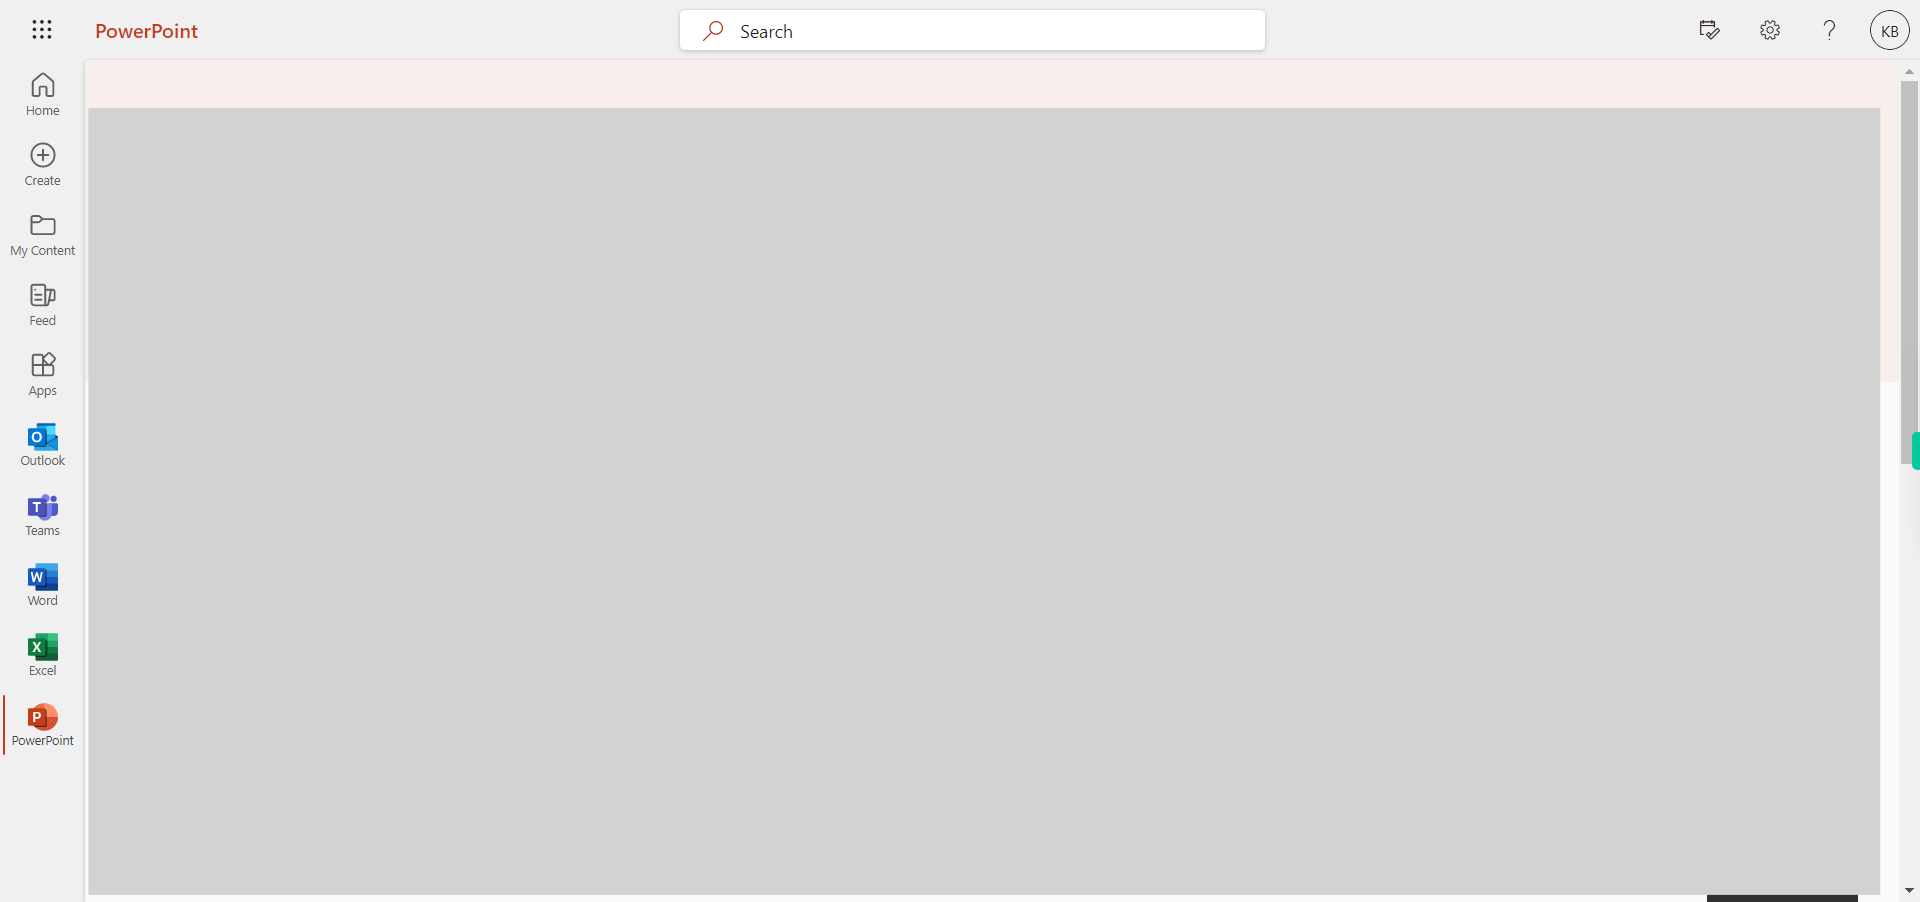This screenshot has width=1920, height=902.
Task: Open the KB account avatar menu
Action: click(x=1889, y=30)
